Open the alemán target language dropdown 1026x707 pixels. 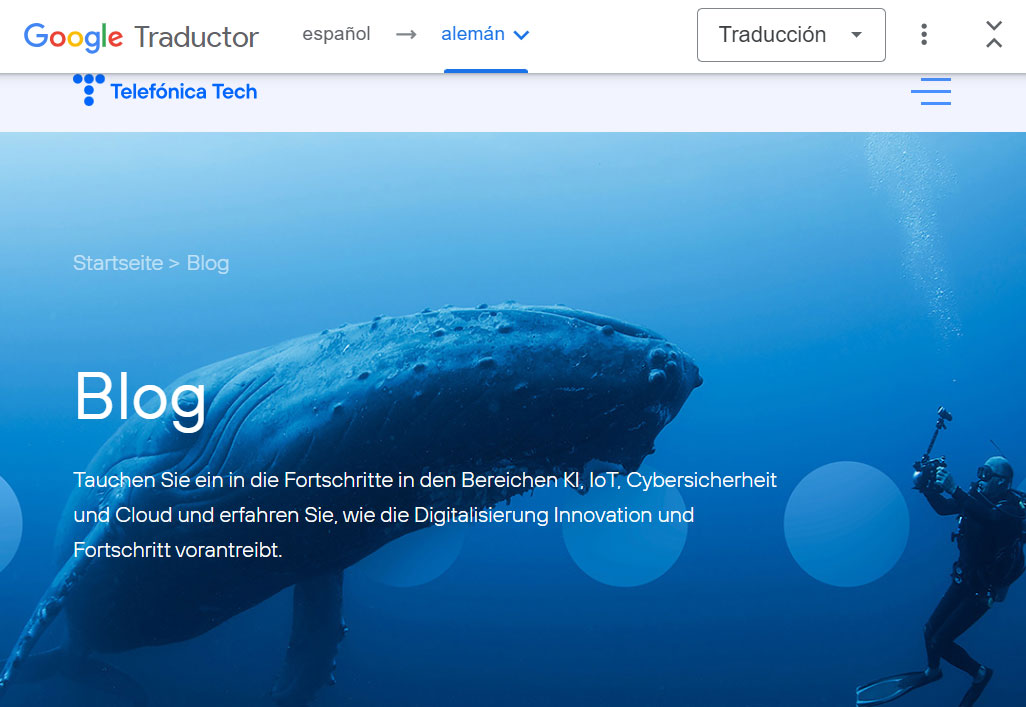485,34
